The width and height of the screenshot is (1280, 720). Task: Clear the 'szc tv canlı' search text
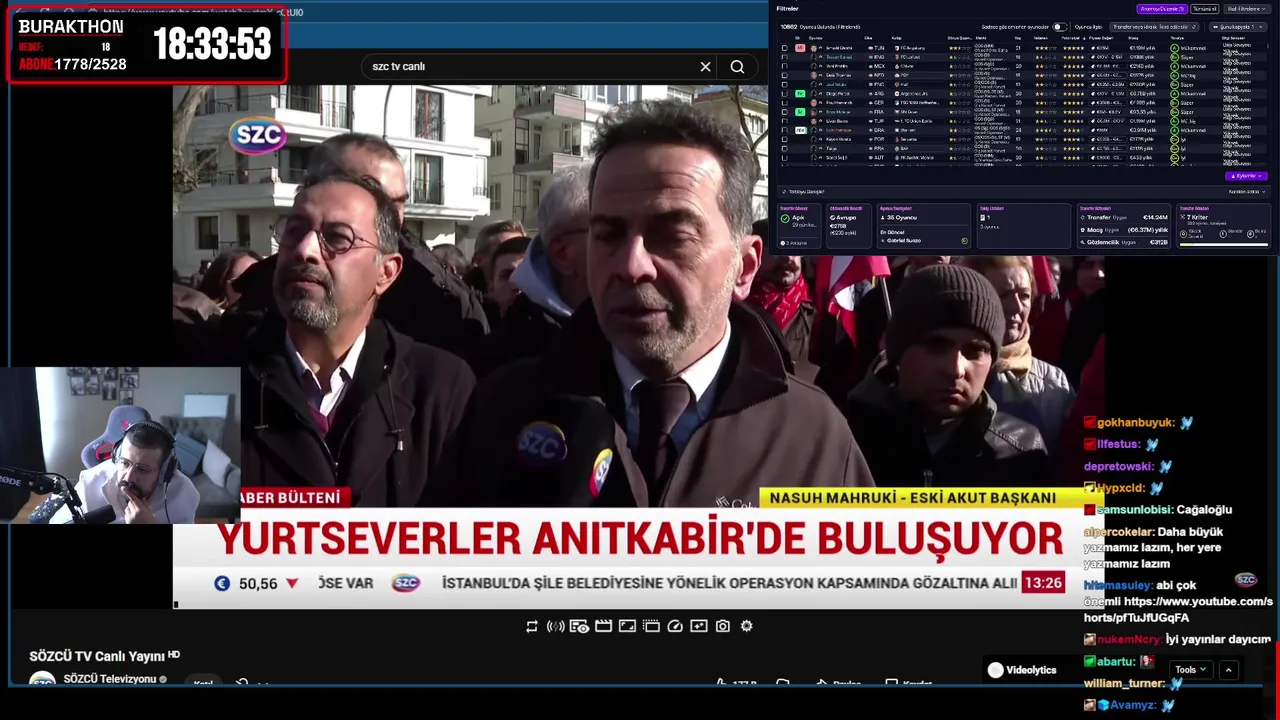click(705, 66)
